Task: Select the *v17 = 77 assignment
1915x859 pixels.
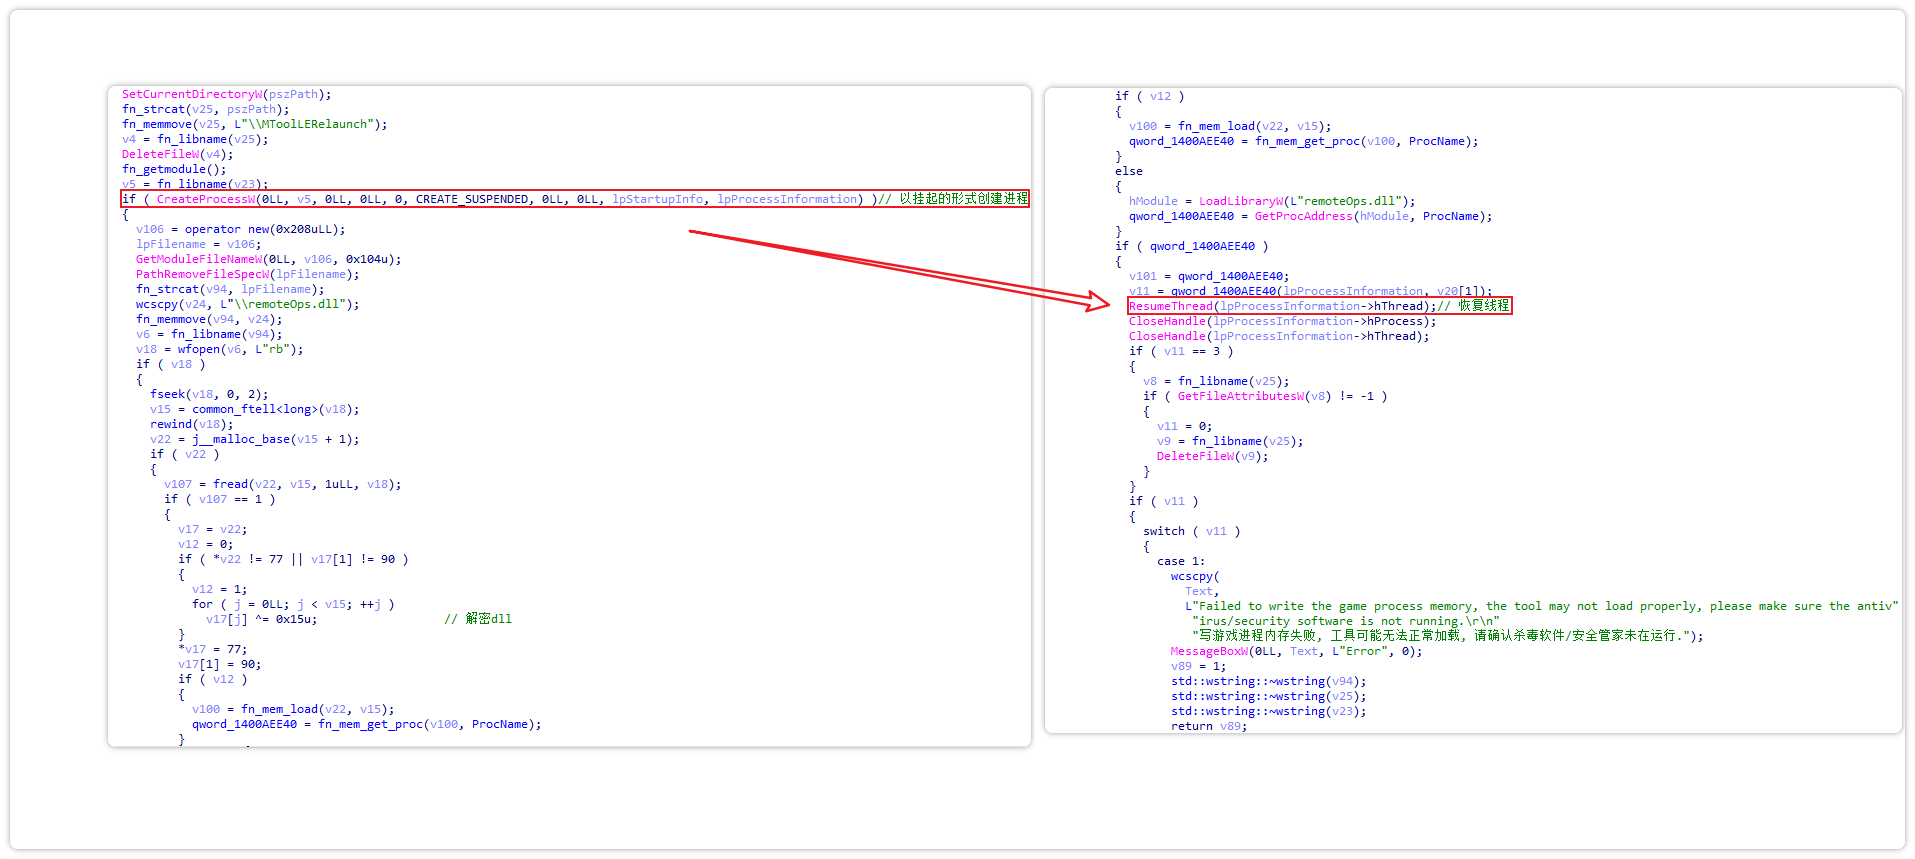Action: [x=212, y=649]
